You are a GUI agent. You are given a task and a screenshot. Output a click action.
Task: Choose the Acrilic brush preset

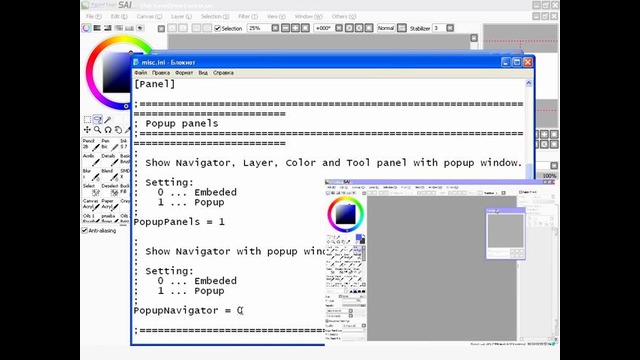coord(91,160)
